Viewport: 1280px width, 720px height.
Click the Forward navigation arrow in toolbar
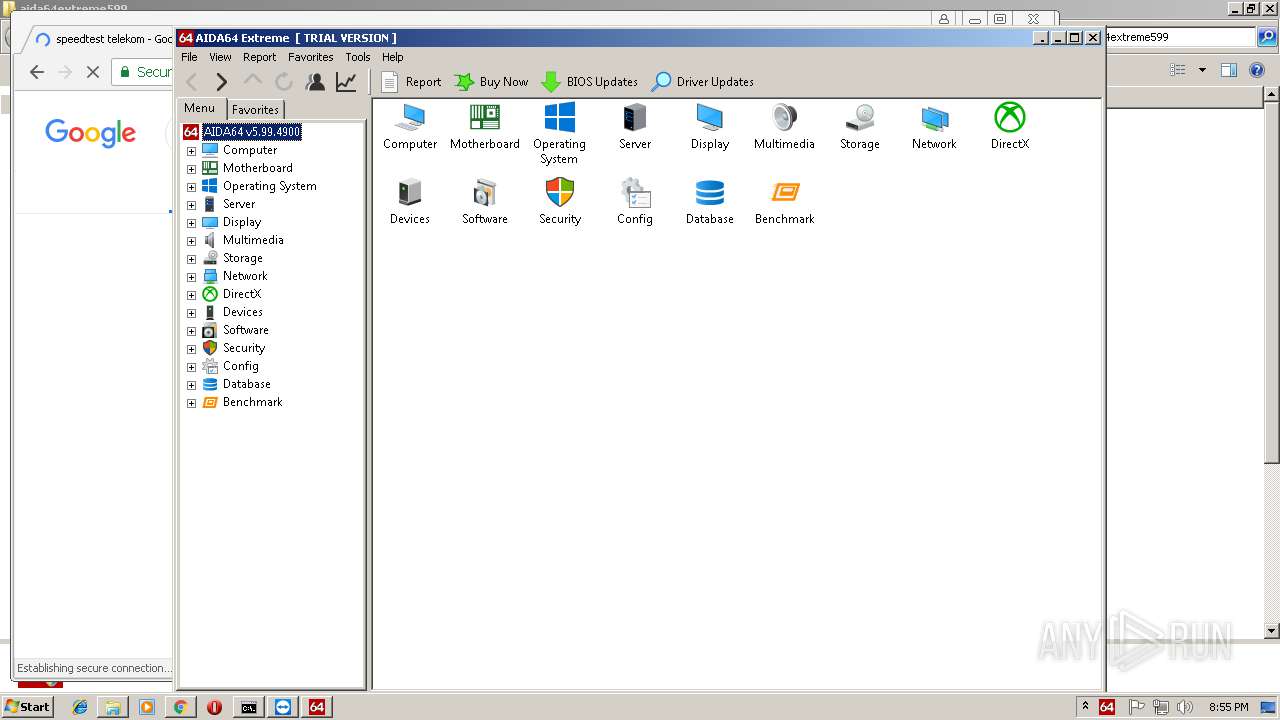[x=222, y=82]
